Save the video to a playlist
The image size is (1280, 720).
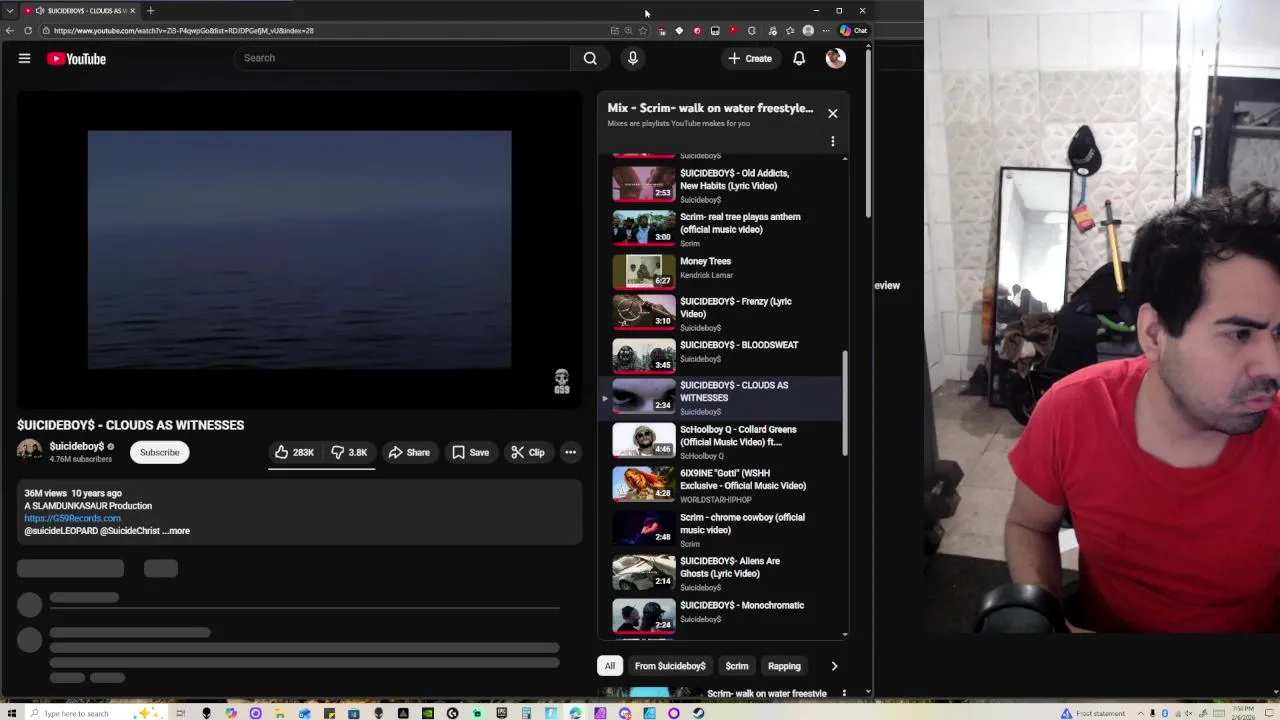[470, 452]
